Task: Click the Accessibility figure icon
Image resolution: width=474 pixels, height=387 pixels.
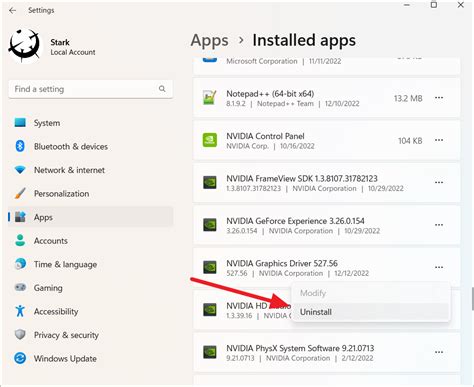Action: click(20, 311)
